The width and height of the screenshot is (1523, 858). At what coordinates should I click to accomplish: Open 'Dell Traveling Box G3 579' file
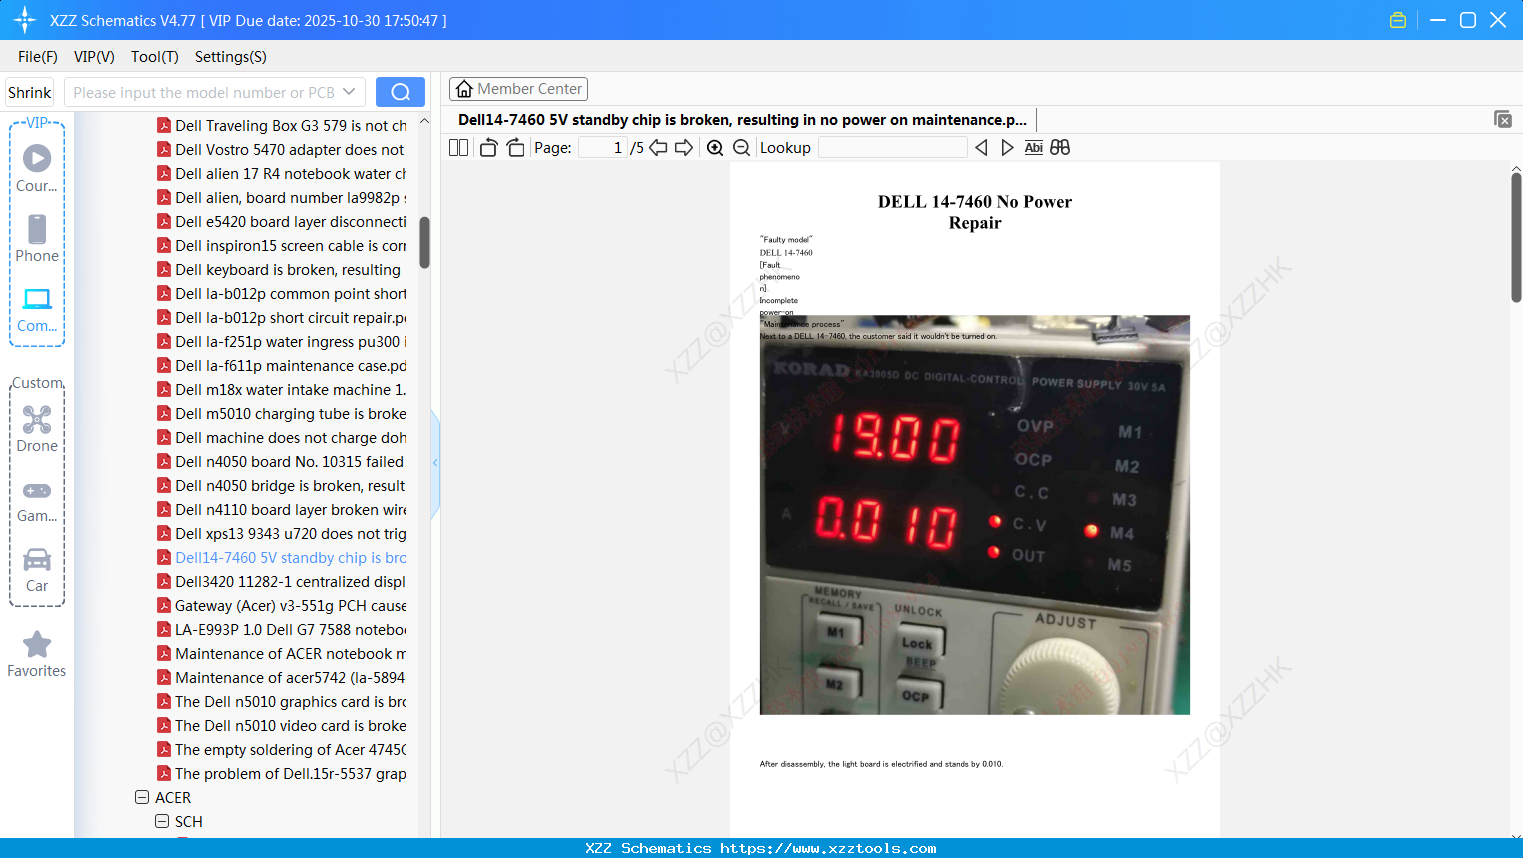tap(282, 125)
